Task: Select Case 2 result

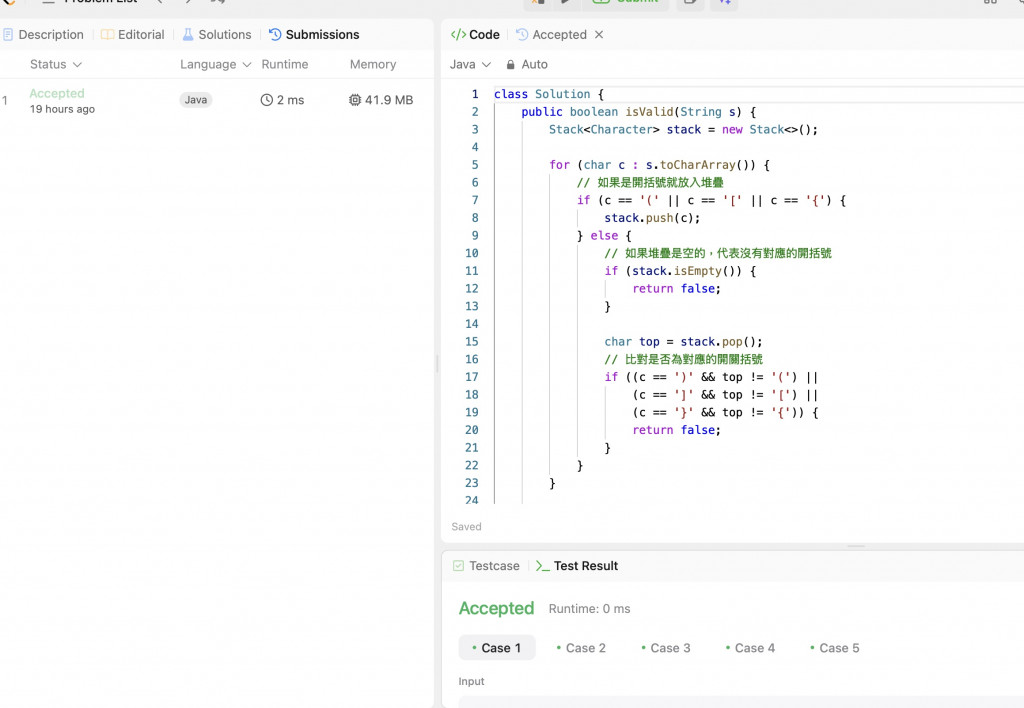Action: click(581, 648)
